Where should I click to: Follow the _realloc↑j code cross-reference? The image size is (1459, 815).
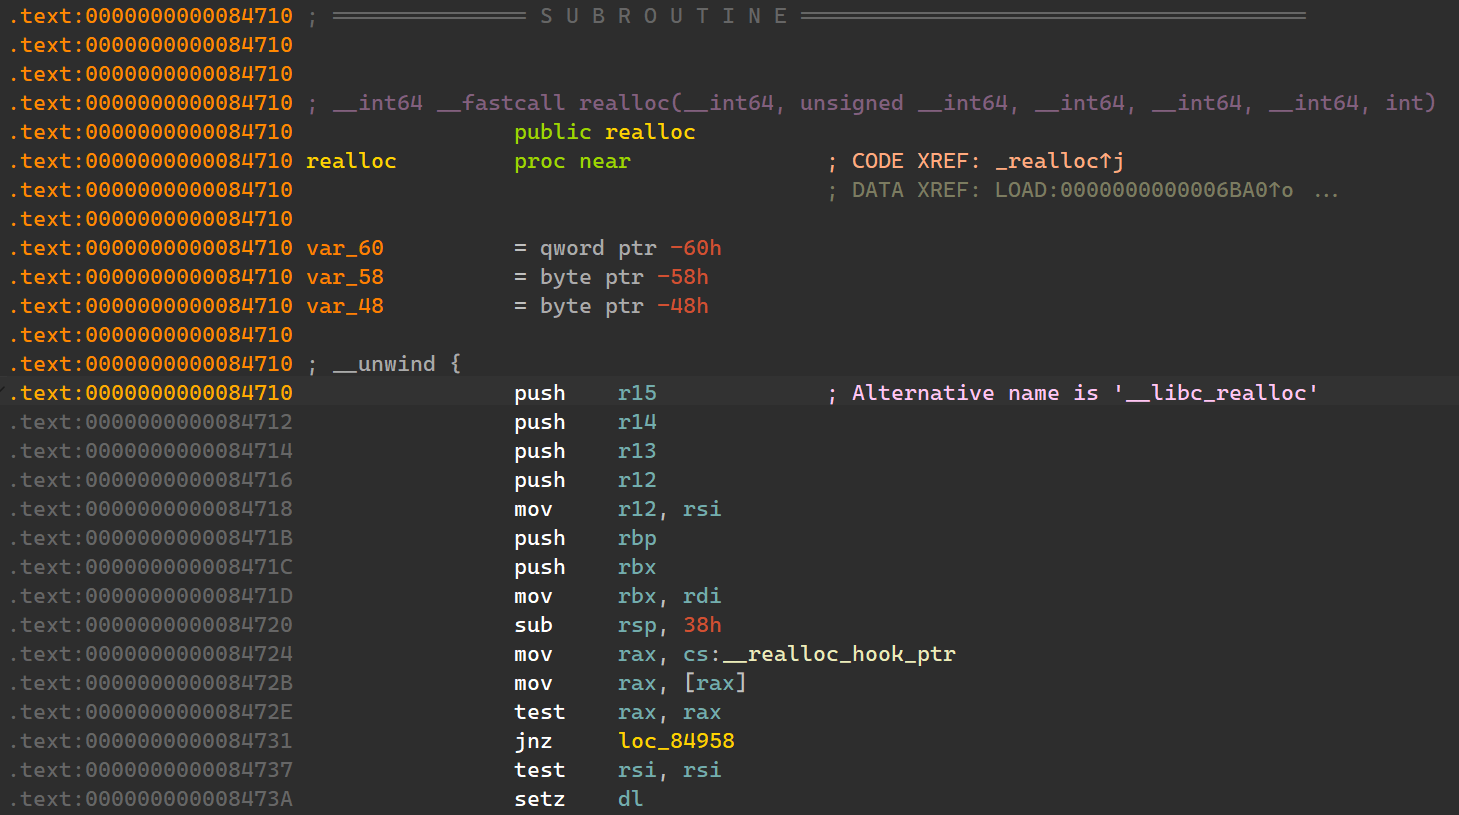[1059, 161]
